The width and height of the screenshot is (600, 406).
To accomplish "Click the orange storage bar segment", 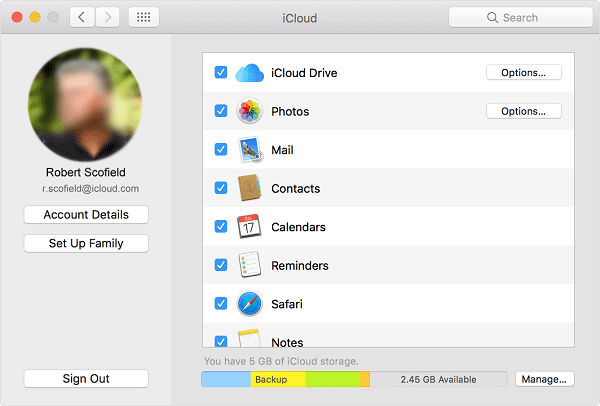I will point(365,379).
